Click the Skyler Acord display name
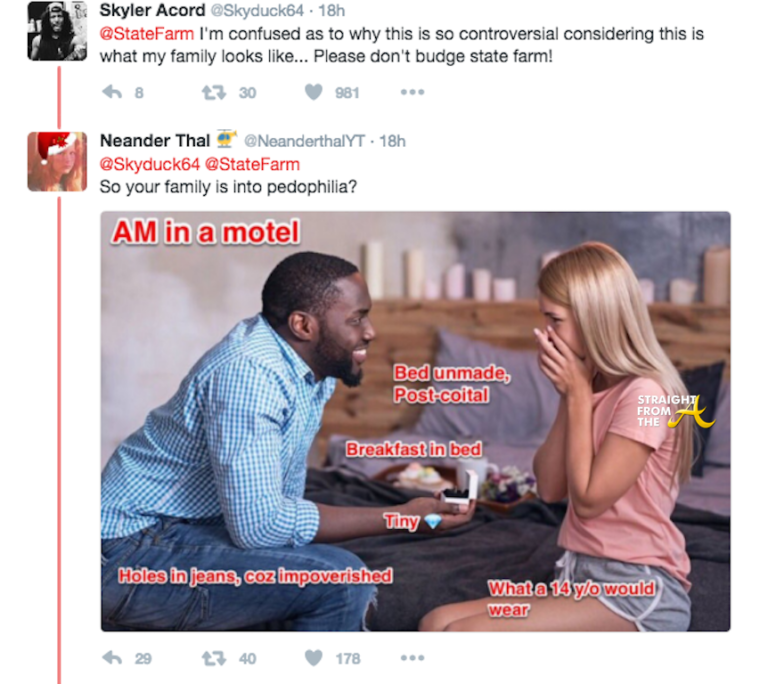Screen dimensions: 768x684 click(x=152, y=10)
